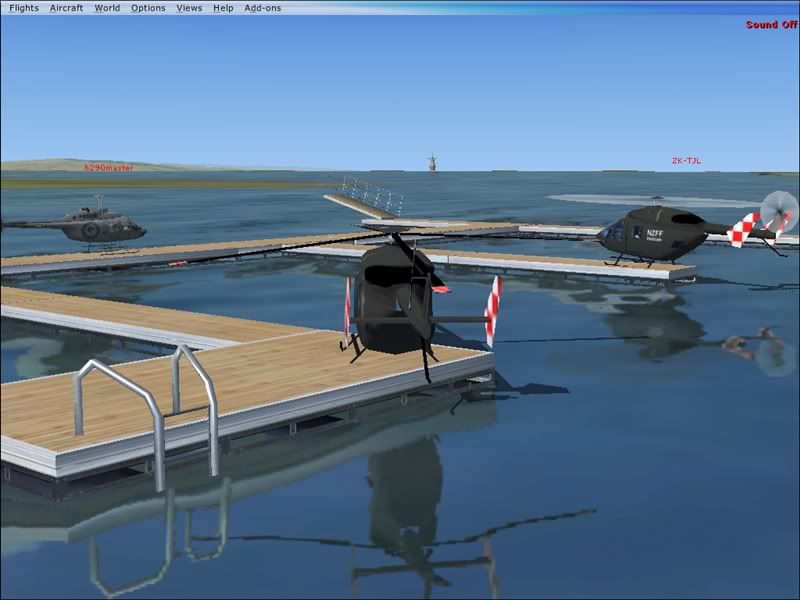This screenshot has height=600, width=800.
Task: Click the h290master player name label
Action: 108,168
